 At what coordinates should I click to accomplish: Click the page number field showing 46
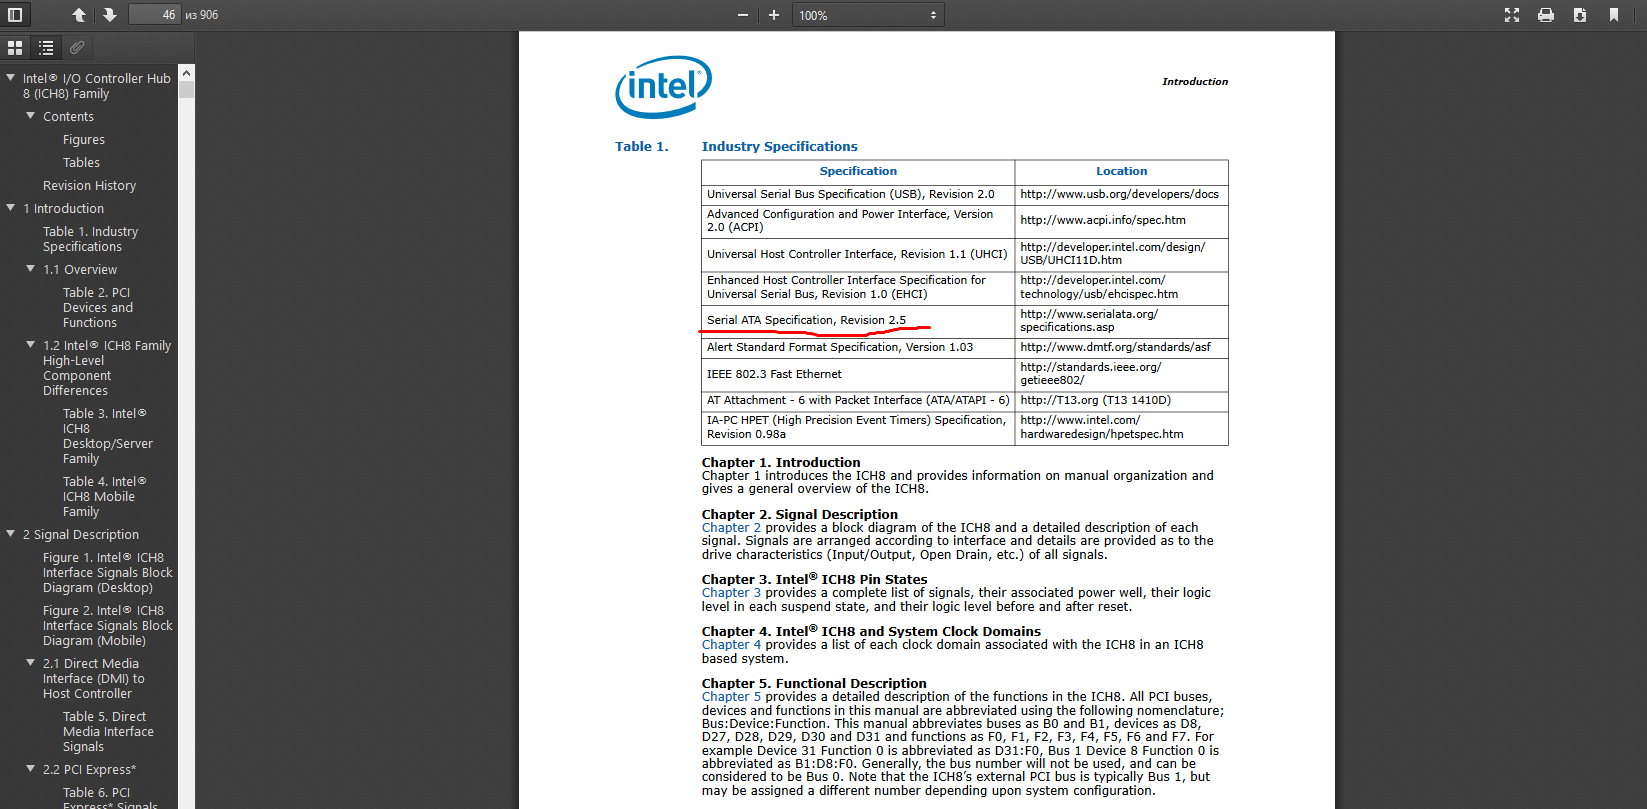click(154, 15)
